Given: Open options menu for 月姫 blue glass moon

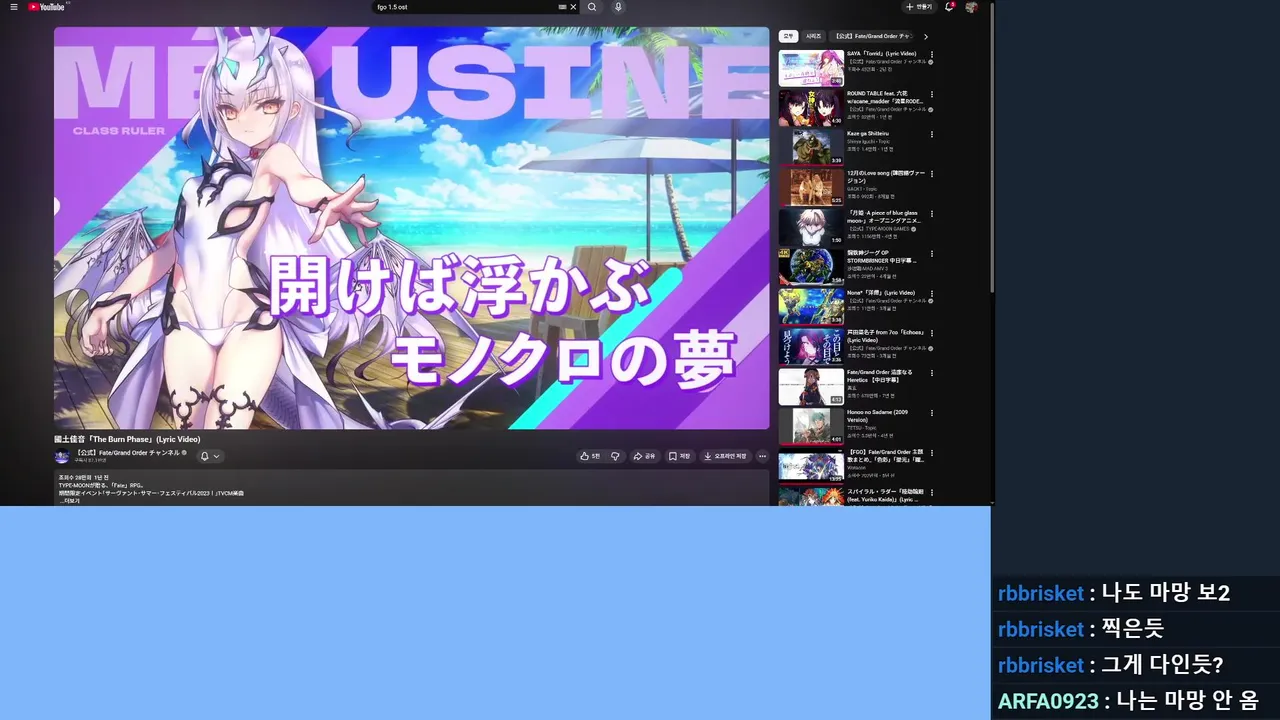Looking at the screenshot, I should point(931,214).
